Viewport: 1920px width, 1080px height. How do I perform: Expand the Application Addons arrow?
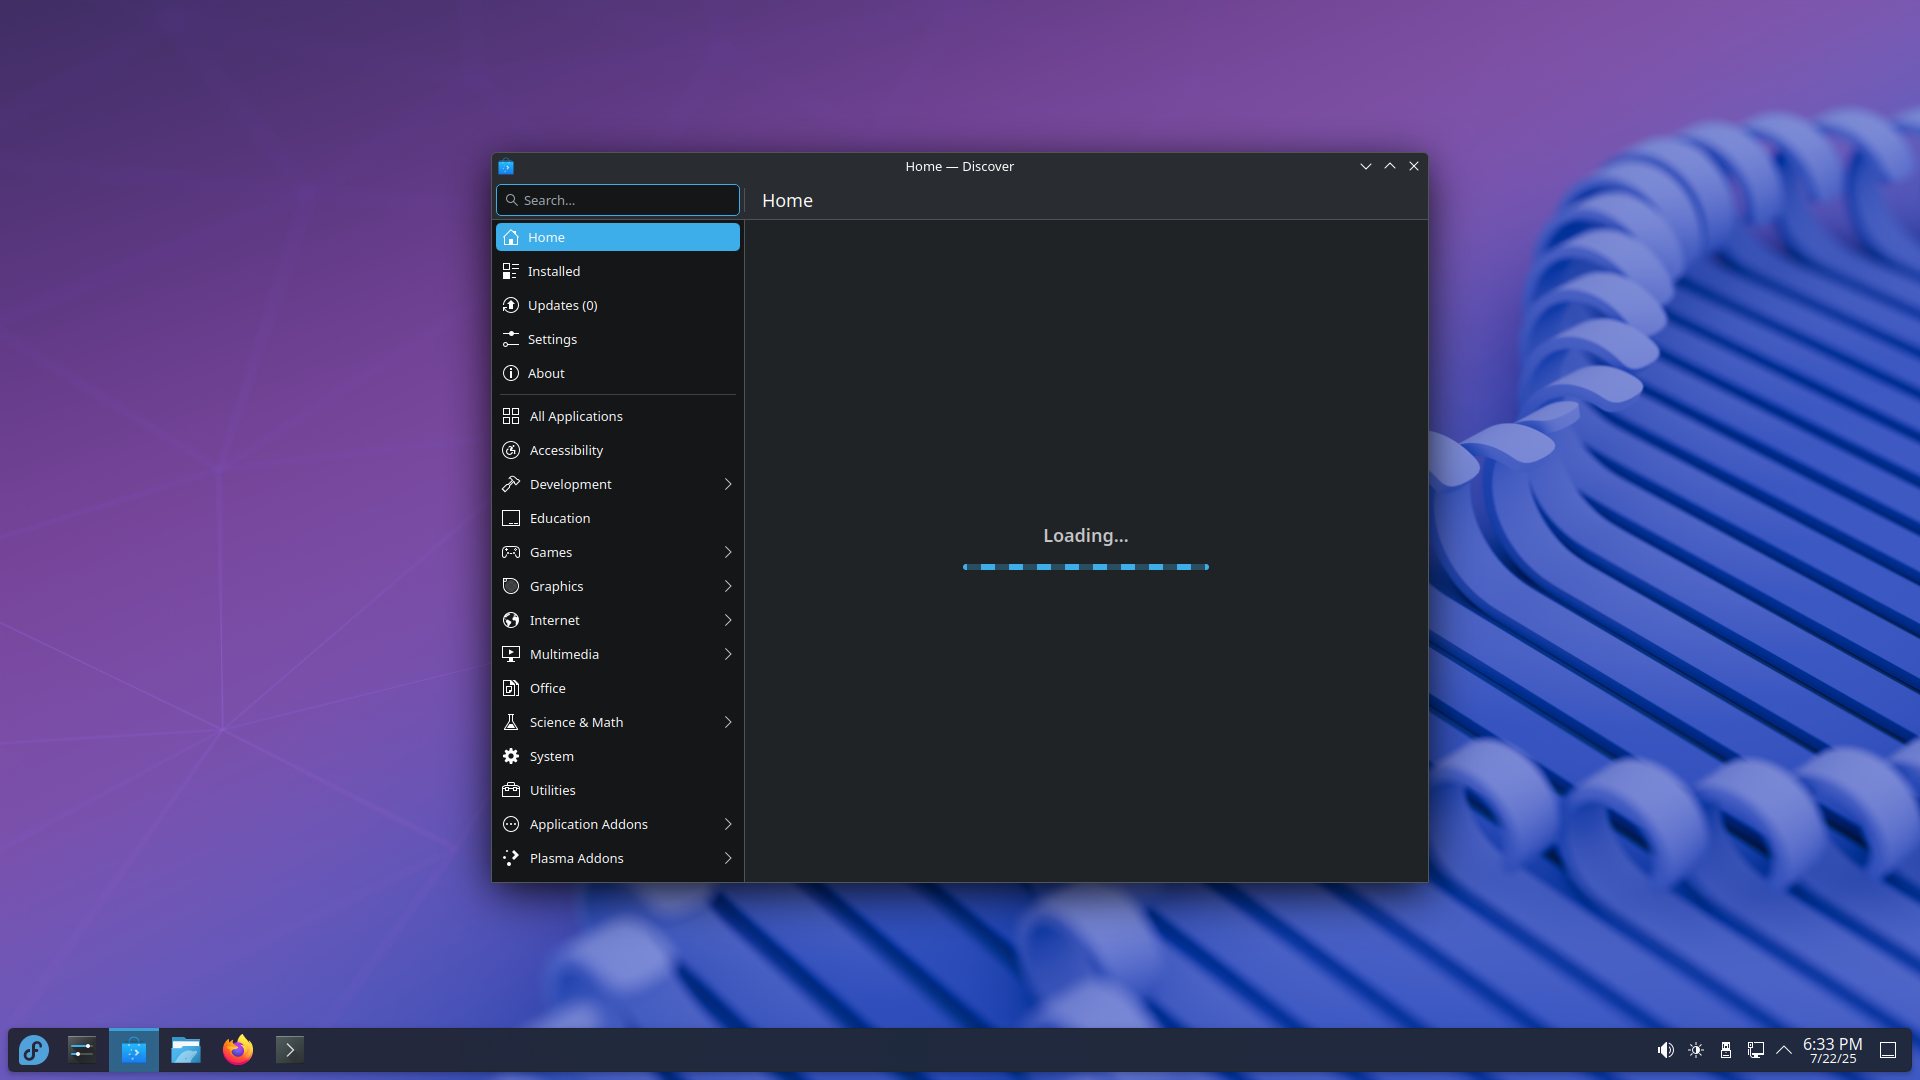728,824
